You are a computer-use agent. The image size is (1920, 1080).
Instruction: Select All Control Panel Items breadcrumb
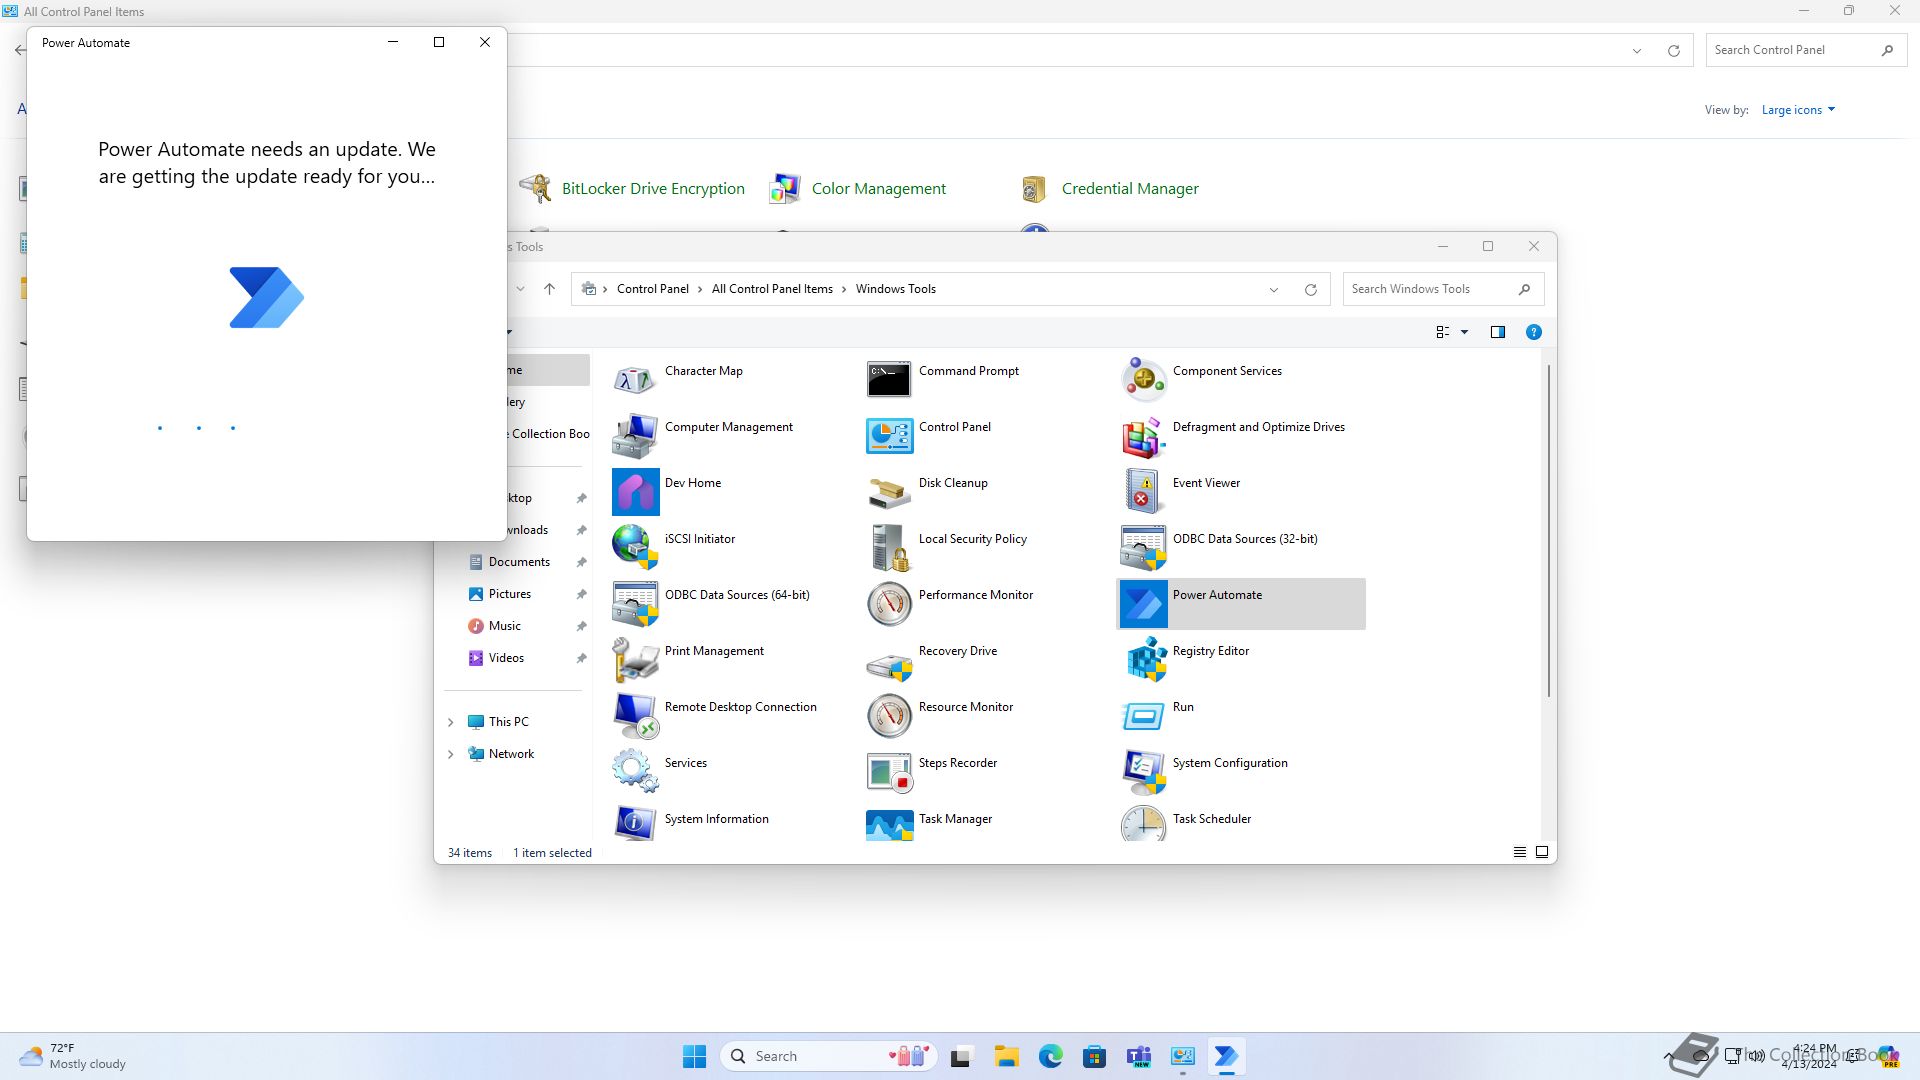pyautogui.click(x=772, y=289)
